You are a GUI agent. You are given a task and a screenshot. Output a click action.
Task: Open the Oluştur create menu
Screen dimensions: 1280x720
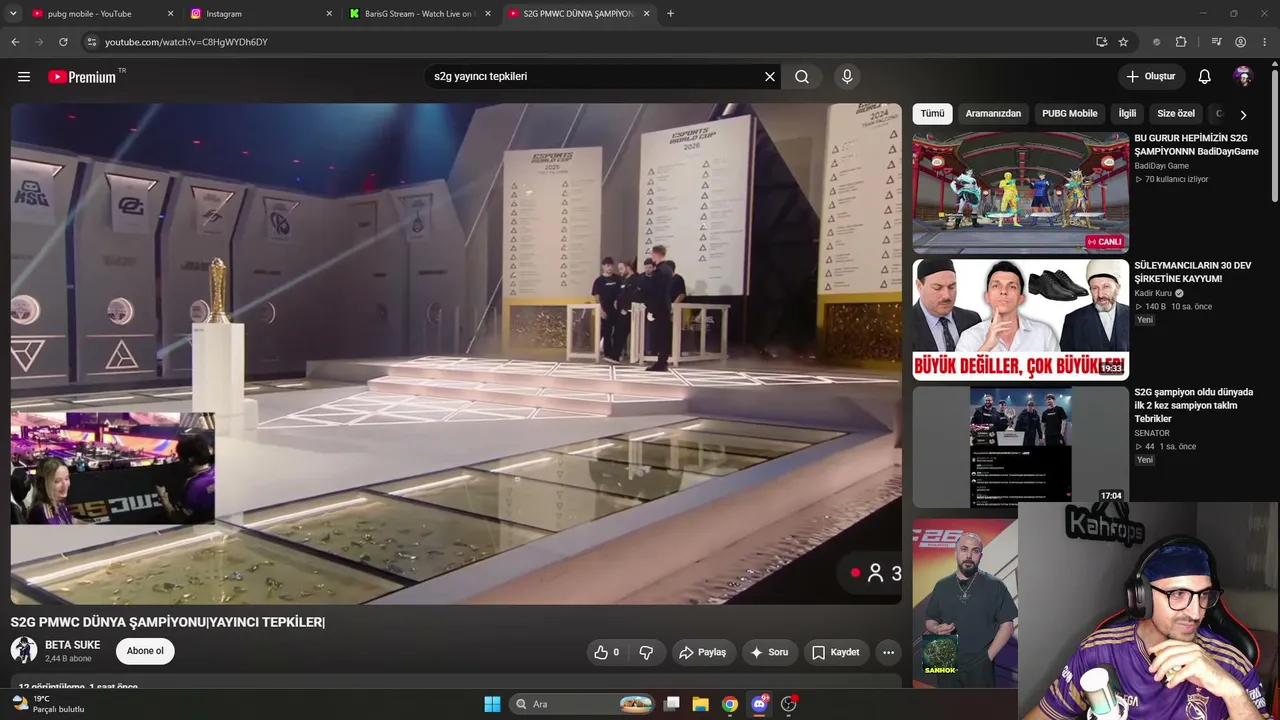[1151, 77]
